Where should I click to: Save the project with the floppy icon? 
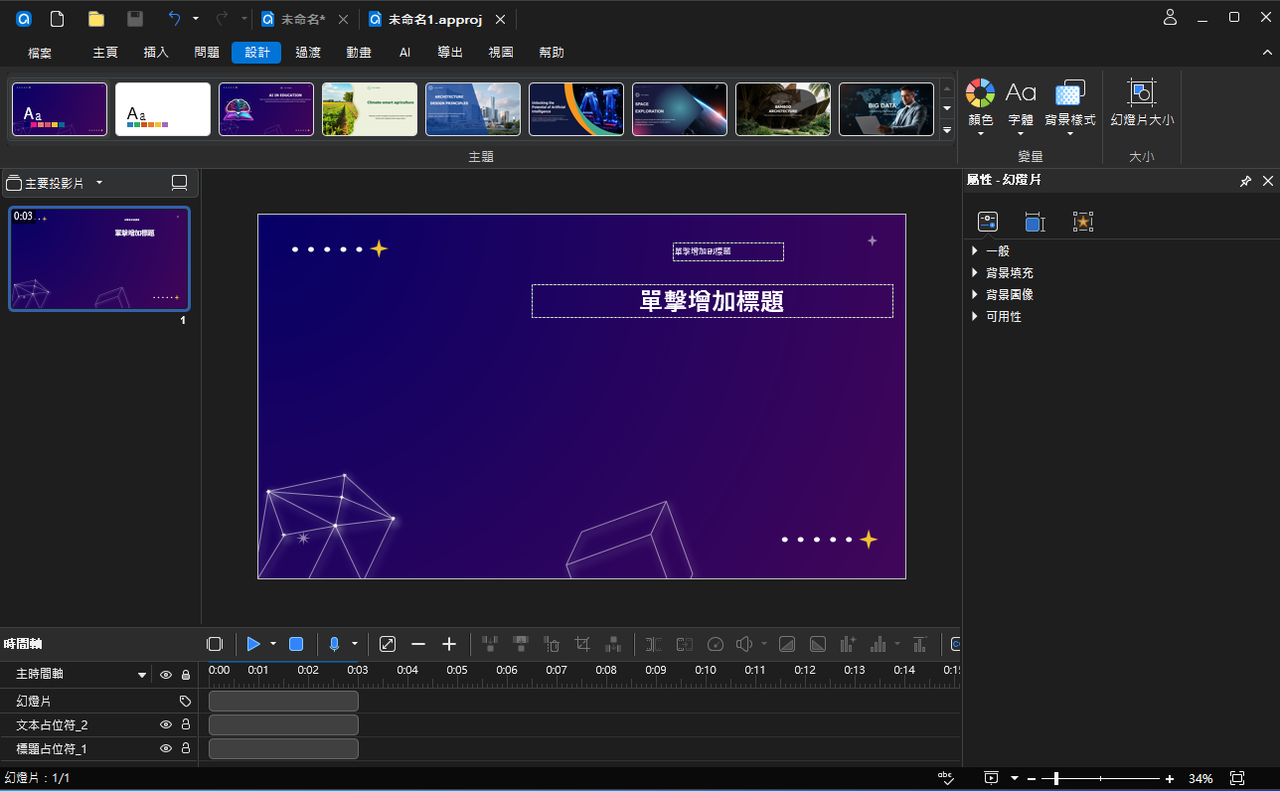135,19
